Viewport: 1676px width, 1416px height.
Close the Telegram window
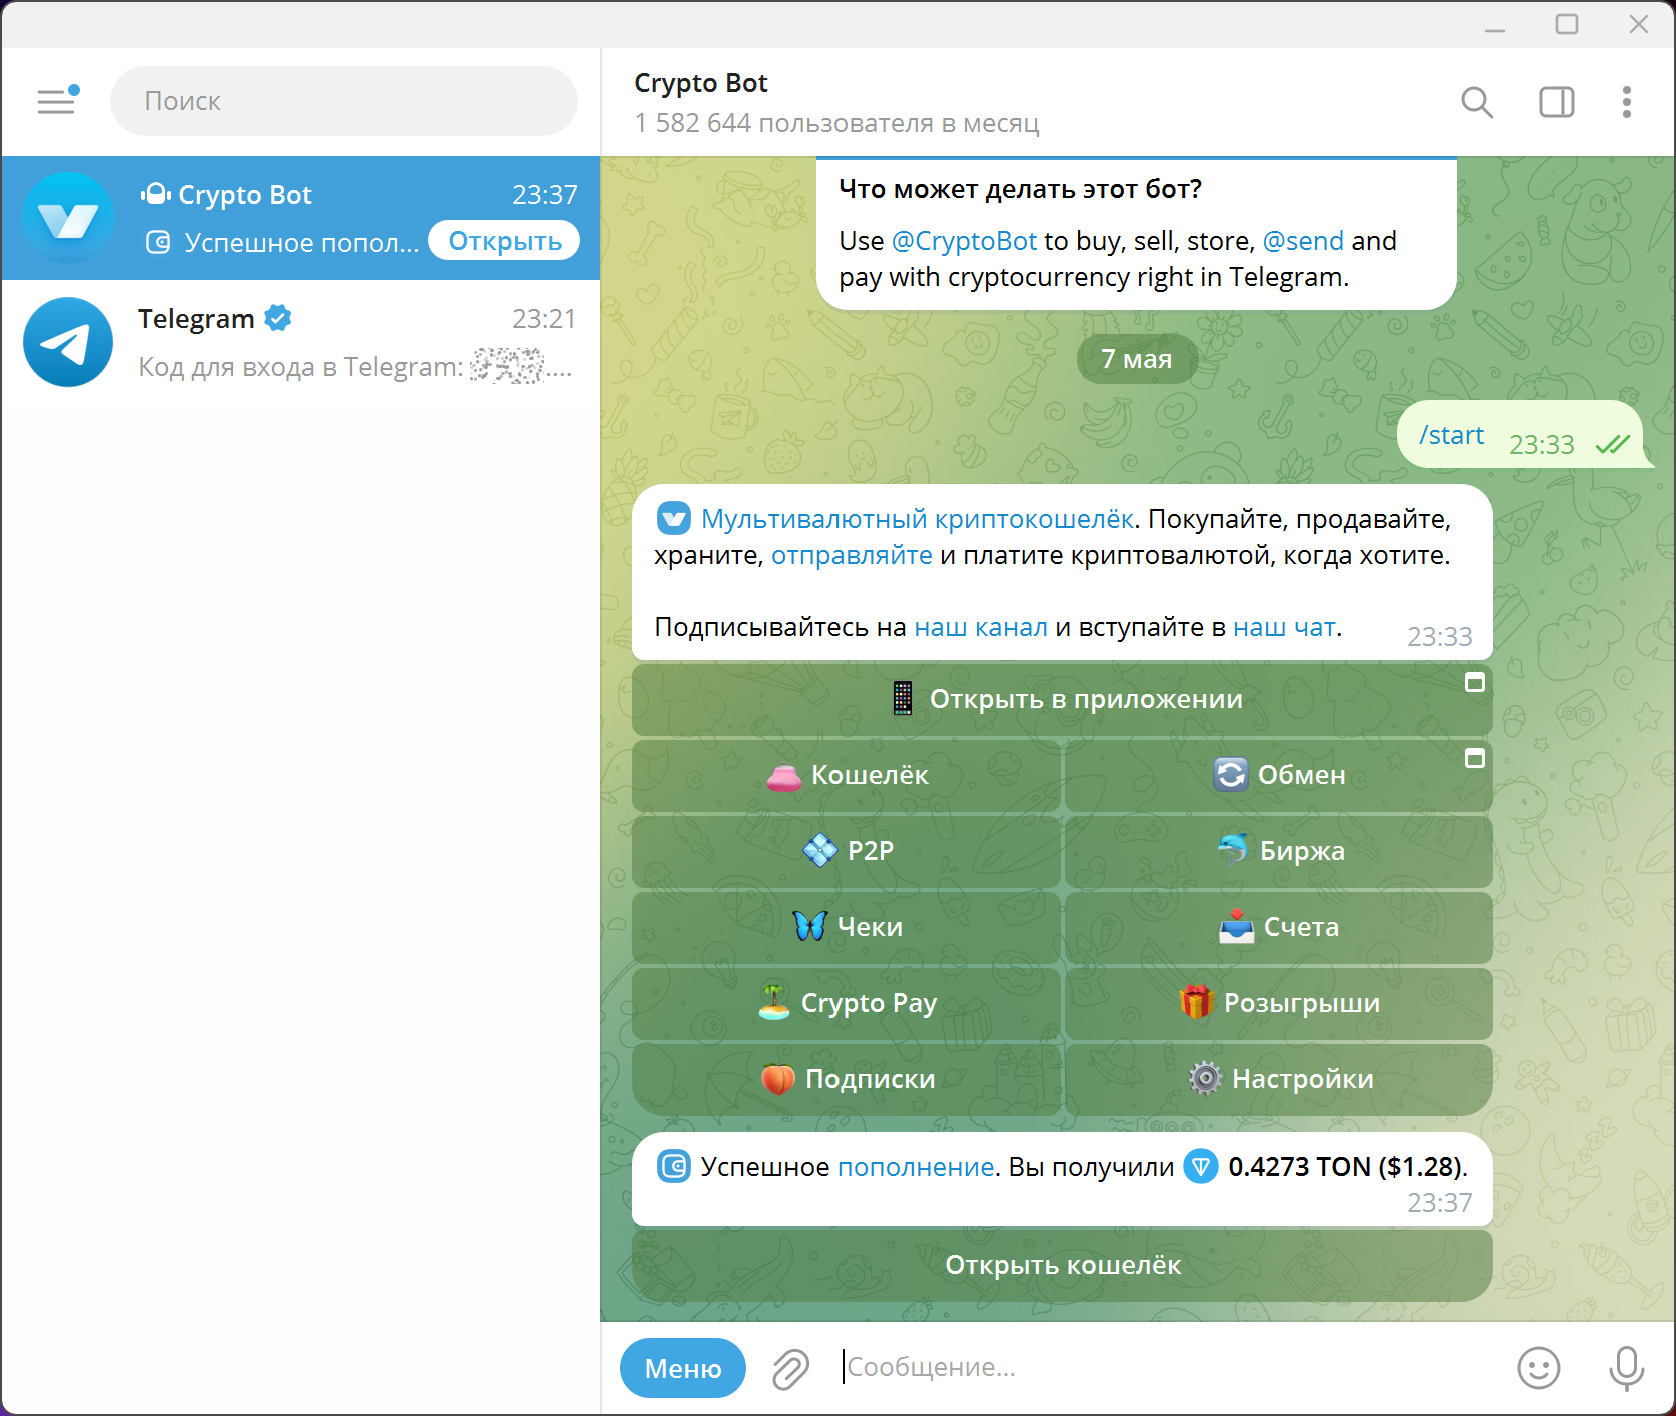[1639, 24]
